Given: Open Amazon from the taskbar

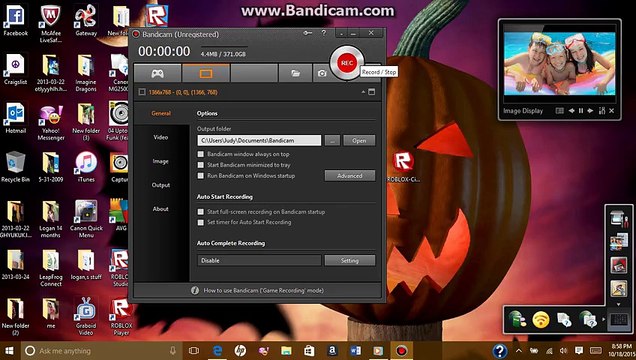Looking at the screenshot, I should point(332,351).
